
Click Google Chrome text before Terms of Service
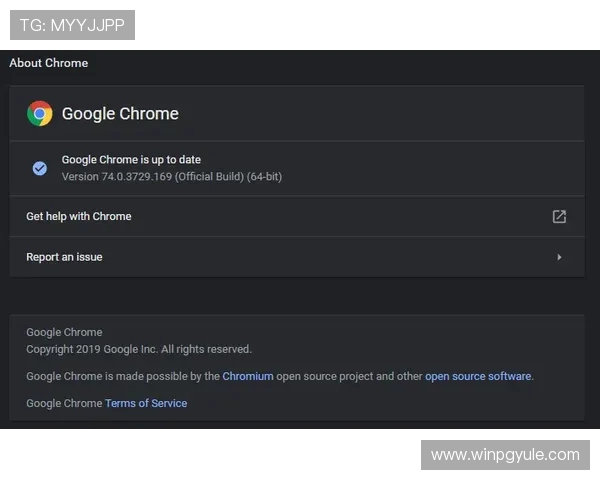click(64, 403)
